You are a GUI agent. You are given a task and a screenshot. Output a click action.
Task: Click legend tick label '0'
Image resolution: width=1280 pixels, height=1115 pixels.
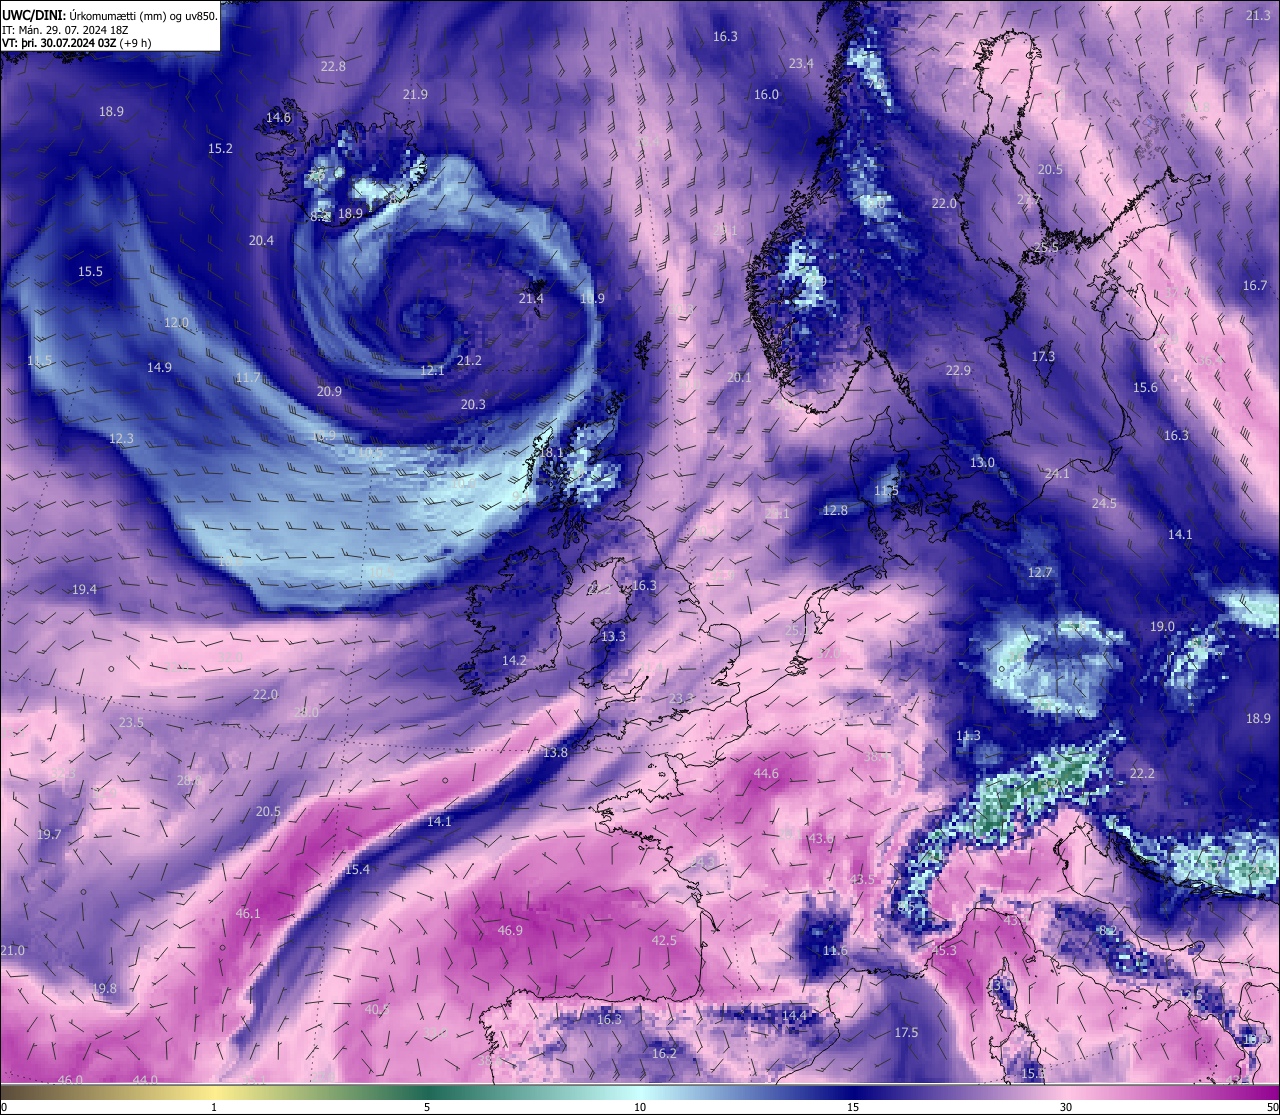pos(4,1107)
